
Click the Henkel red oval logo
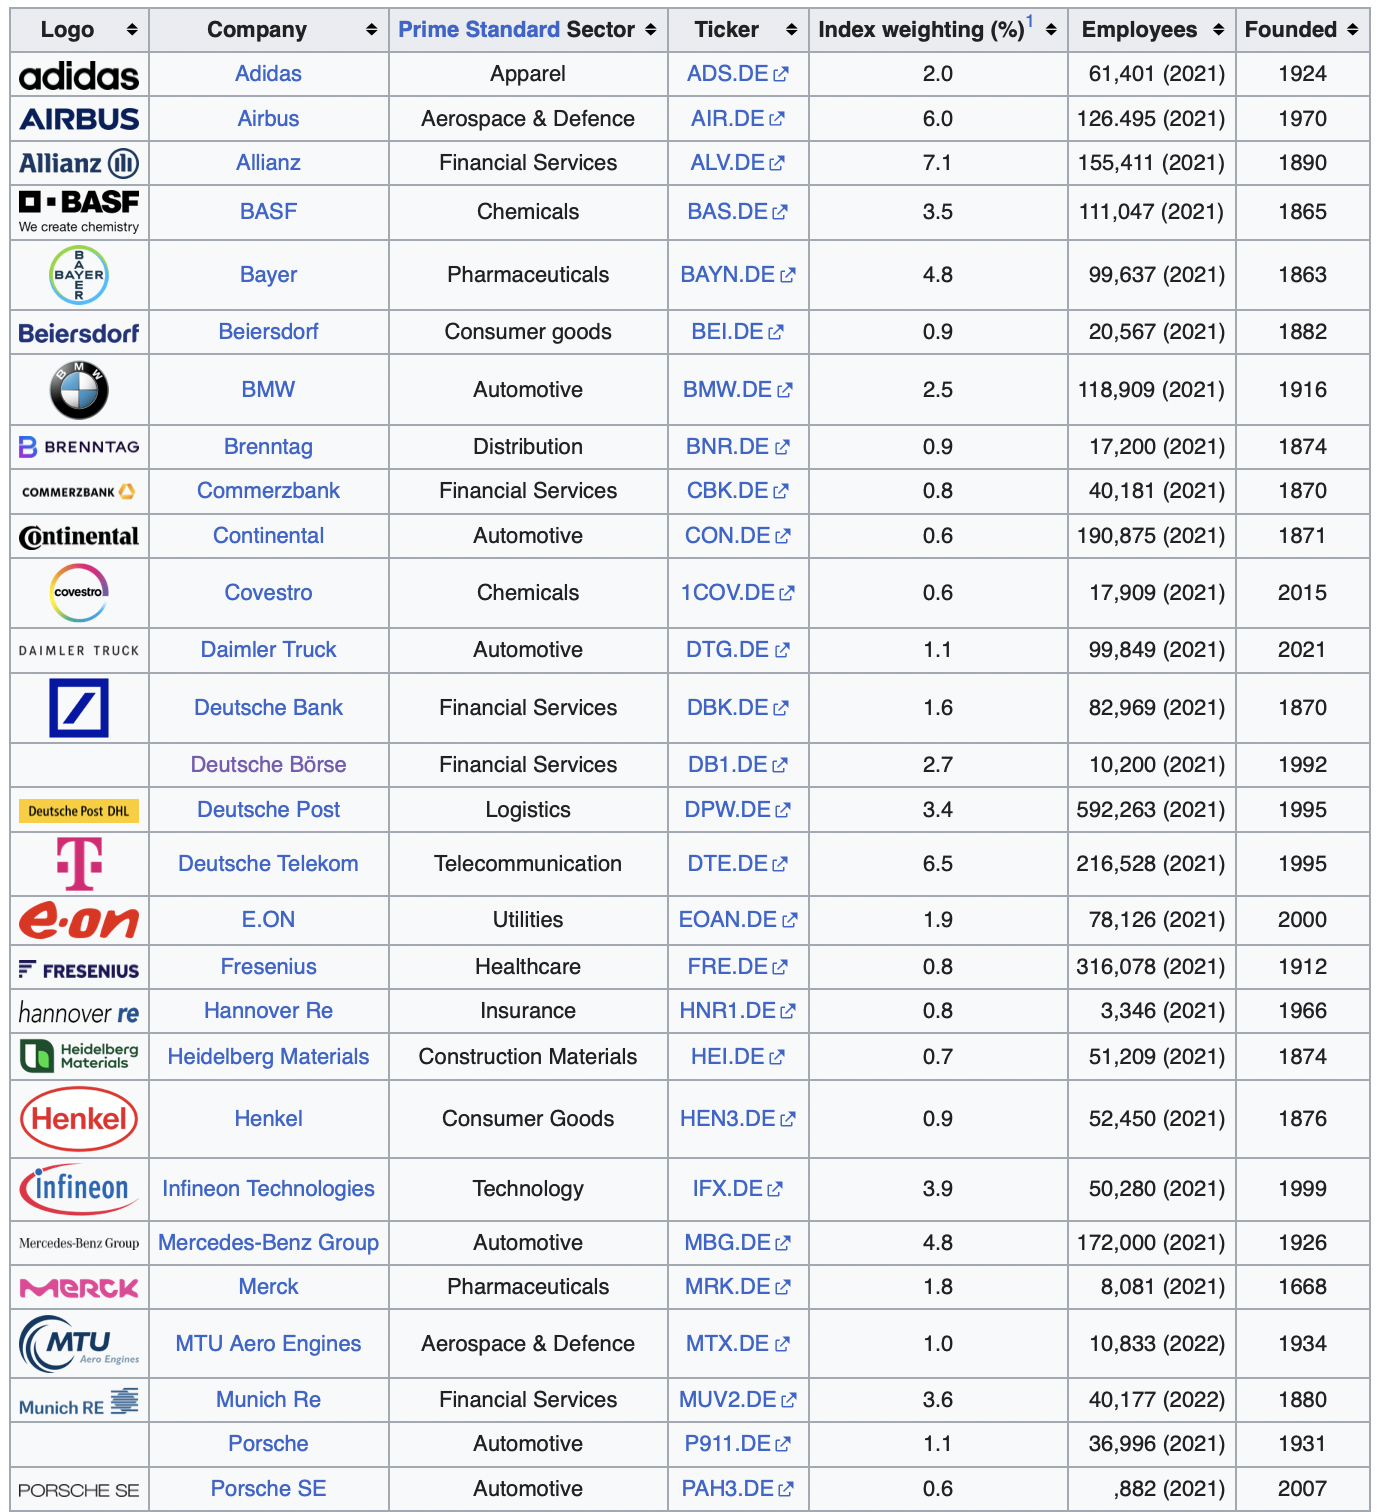(x=79, y=1119)
